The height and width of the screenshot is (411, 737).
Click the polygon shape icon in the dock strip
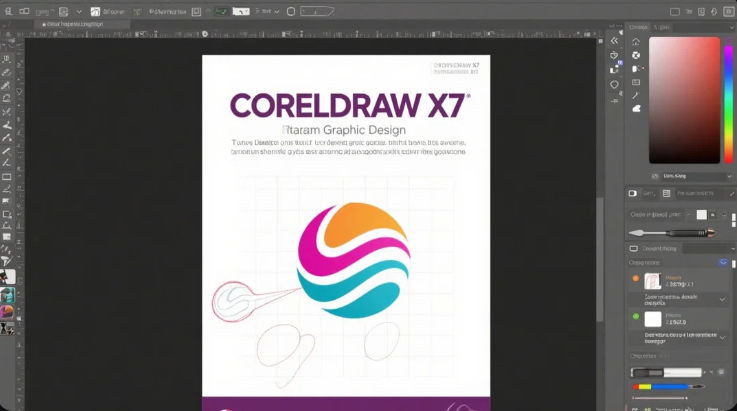614,85
